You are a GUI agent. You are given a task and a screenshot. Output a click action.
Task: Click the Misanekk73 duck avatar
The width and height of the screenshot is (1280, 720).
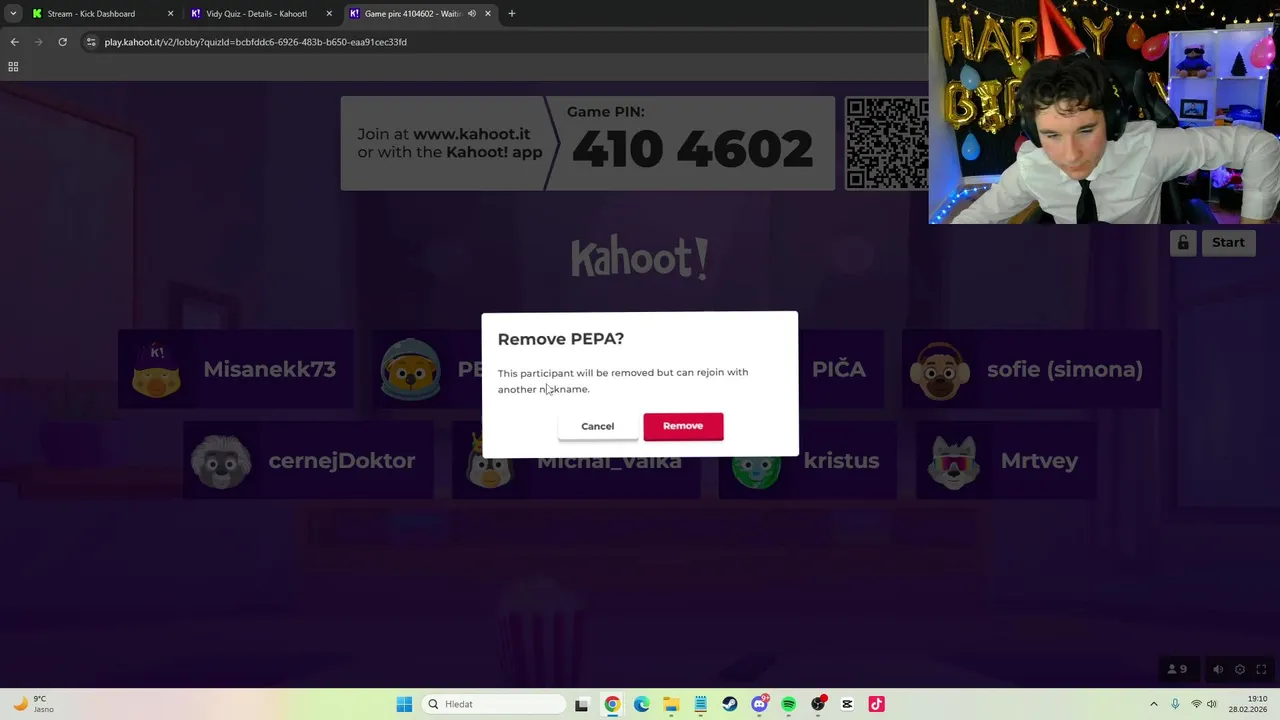[156, 369]
